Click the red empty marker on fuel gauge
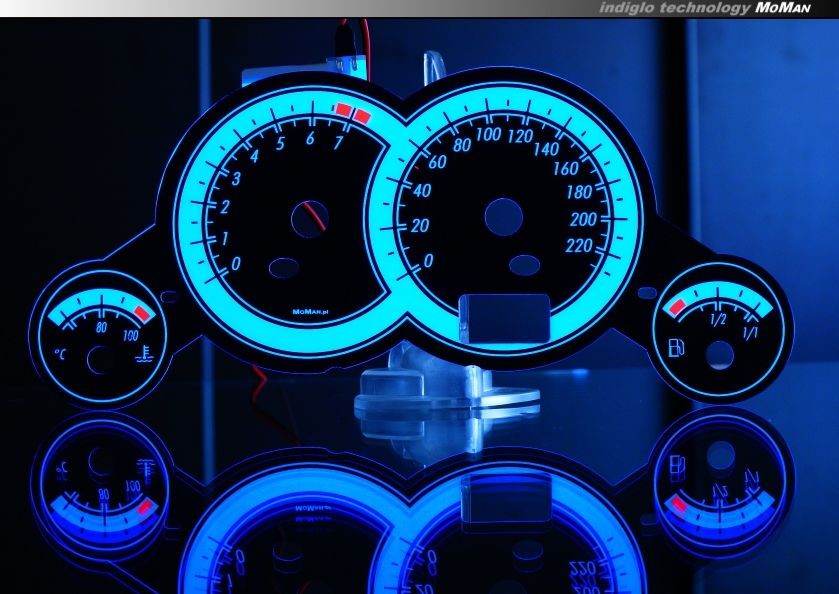 click(x=677, y=307)
